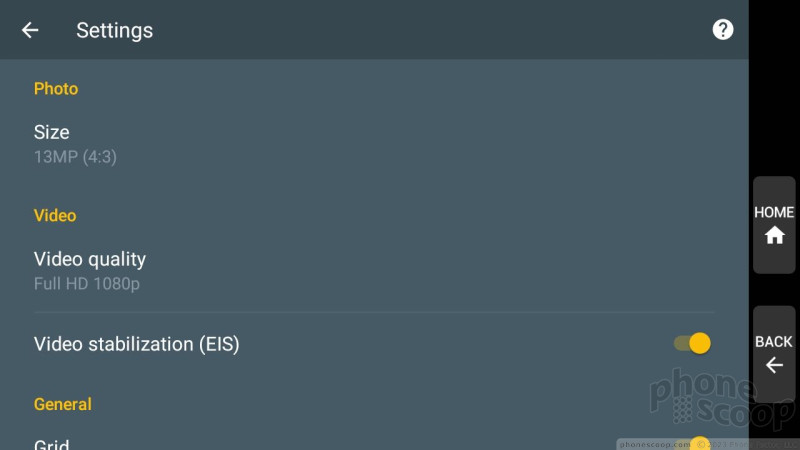Disable Video stabilization (EIS) switch
The height and width of the screenshot is (450, 800).
(692, 343)
